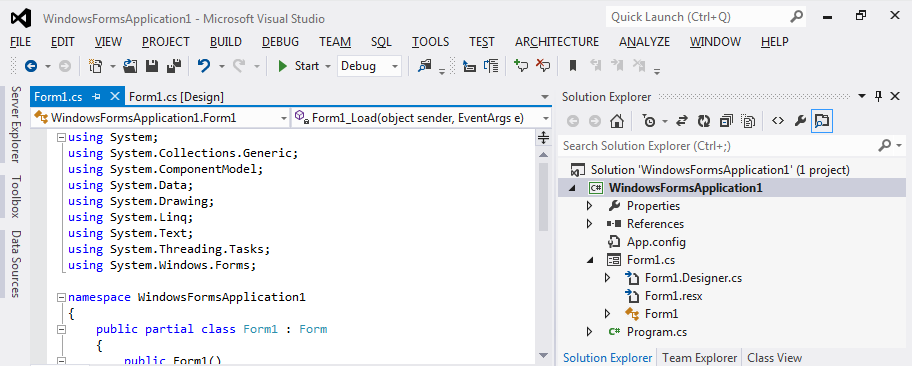Open the ARCHITECTURE menu
Screen dimensions: 912x366
(x=557, y=42)
